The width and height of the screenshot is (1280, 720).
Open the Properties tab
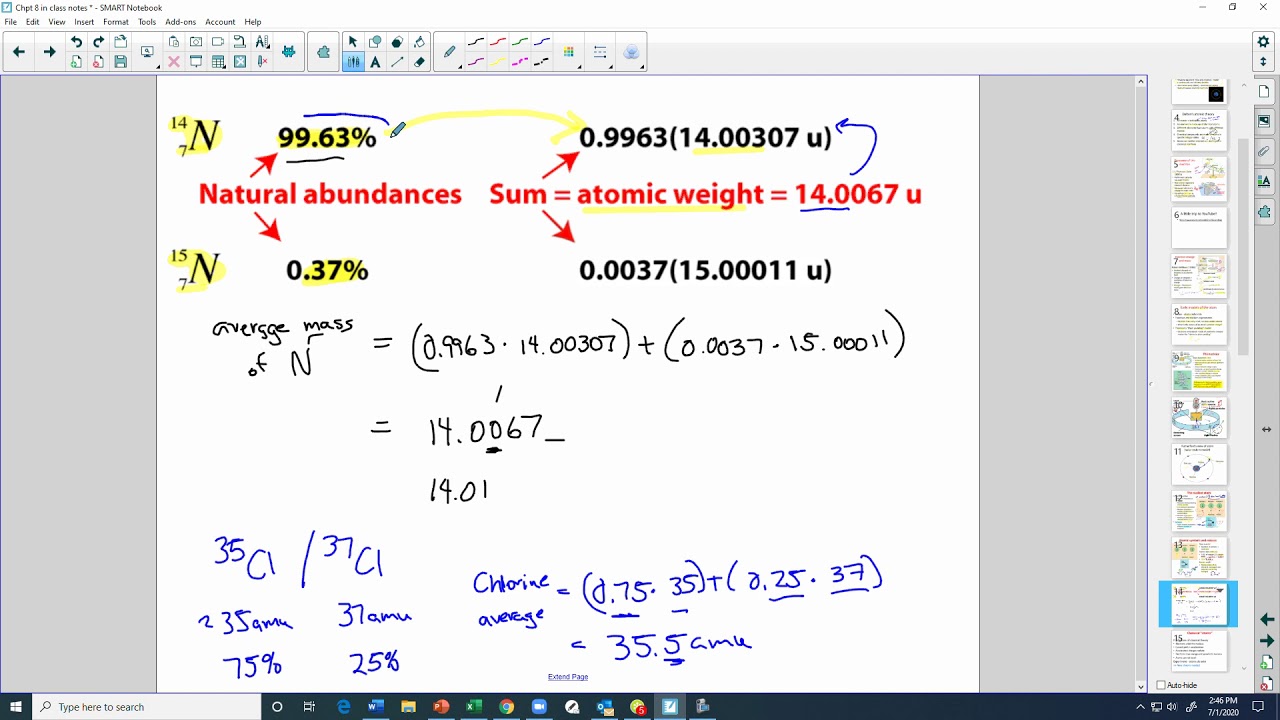click(1265, 181)
